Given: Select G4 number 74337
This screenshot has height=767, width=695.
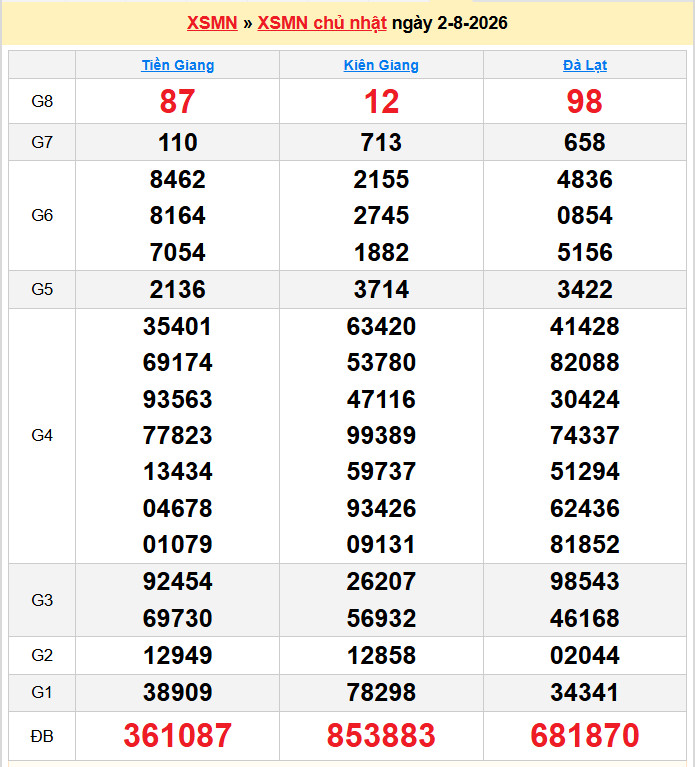Looking at the screenshot, I should pyautogui.click(x=584, y=435).
